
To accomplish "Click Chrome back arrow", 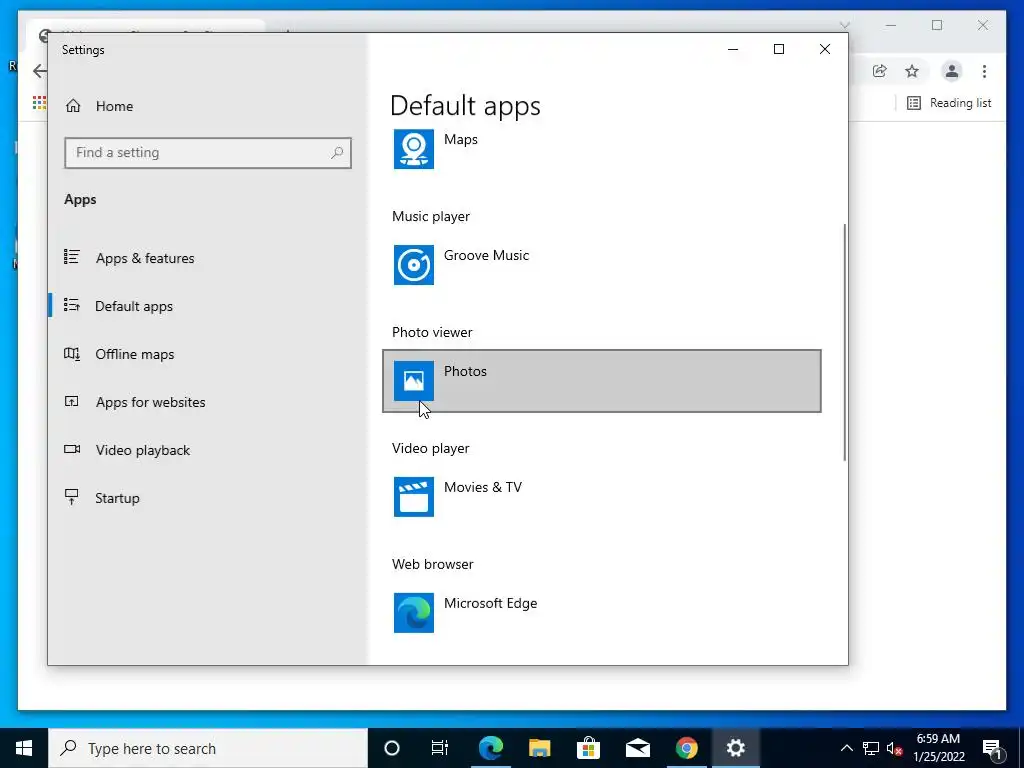I will [x=40, y=71].
